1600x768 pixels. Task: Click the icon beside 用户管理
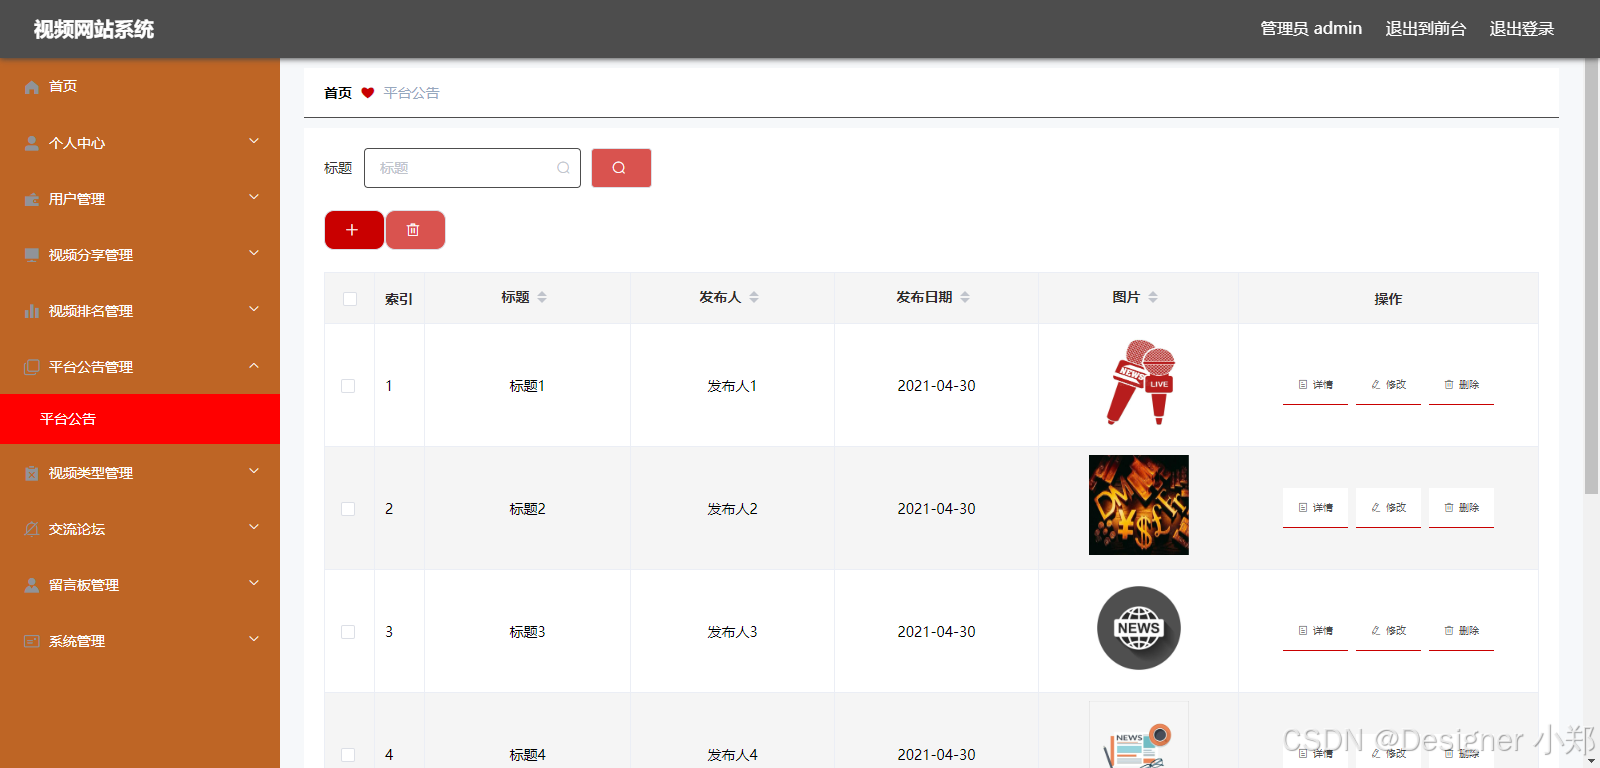coord(32,199)
